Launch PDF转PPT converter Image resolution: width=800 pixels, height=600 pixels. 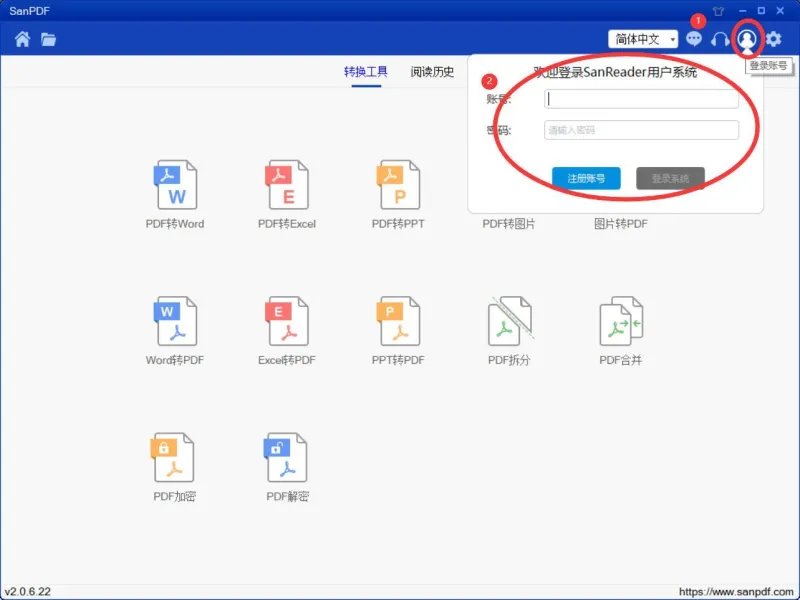point(398,194)
